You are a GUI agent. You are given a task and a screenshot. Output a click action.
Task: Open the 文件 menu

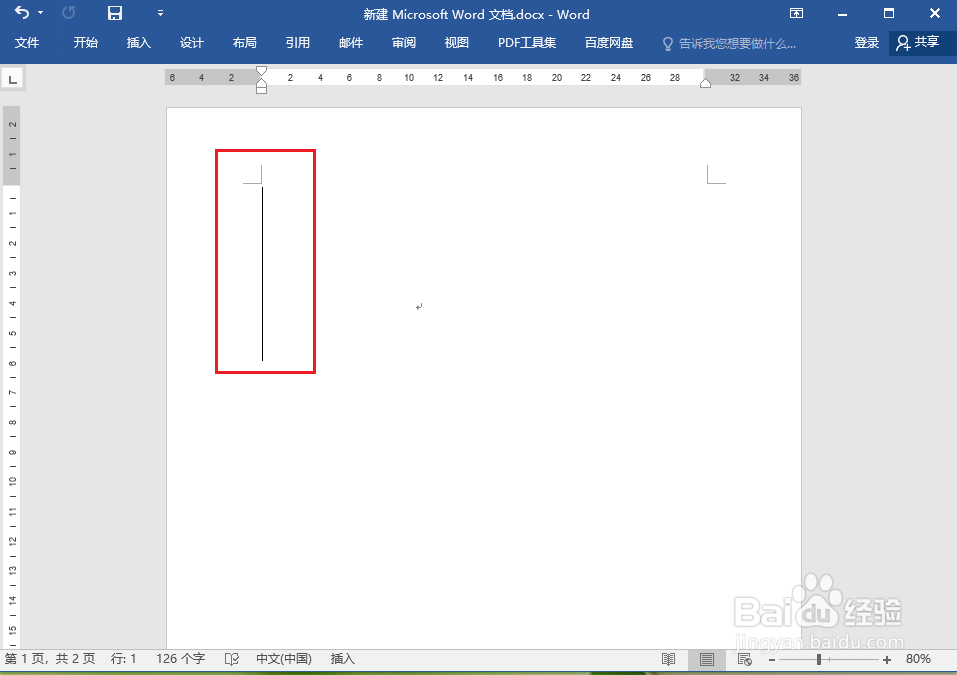click(28, 43)
